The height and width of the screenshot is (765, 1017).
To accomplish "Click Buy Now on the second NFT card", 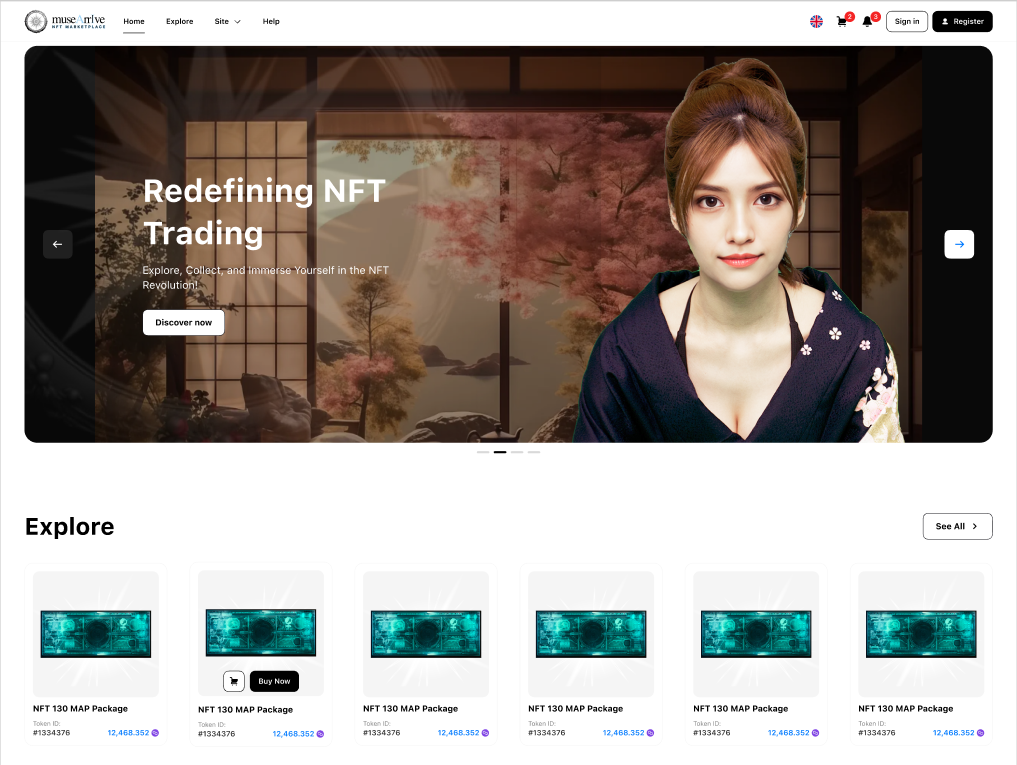I will coord(274,681).
